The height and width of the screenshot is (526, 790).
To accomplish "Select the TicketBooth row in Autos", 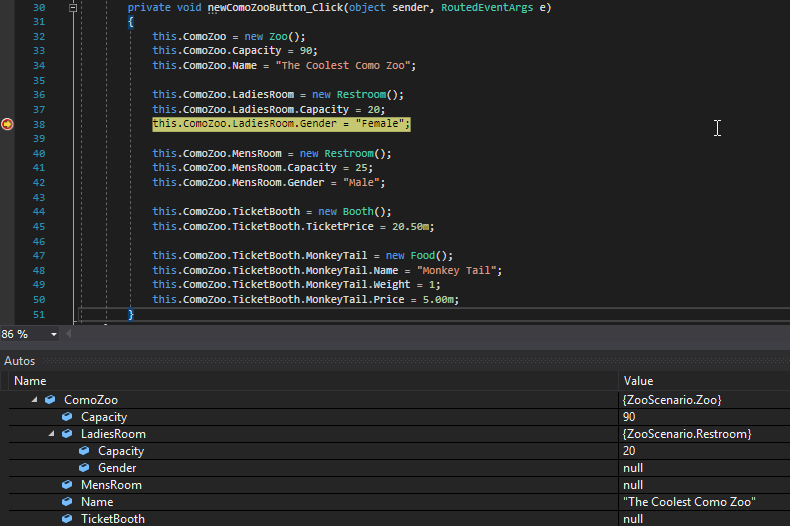I will click(113, 519).
